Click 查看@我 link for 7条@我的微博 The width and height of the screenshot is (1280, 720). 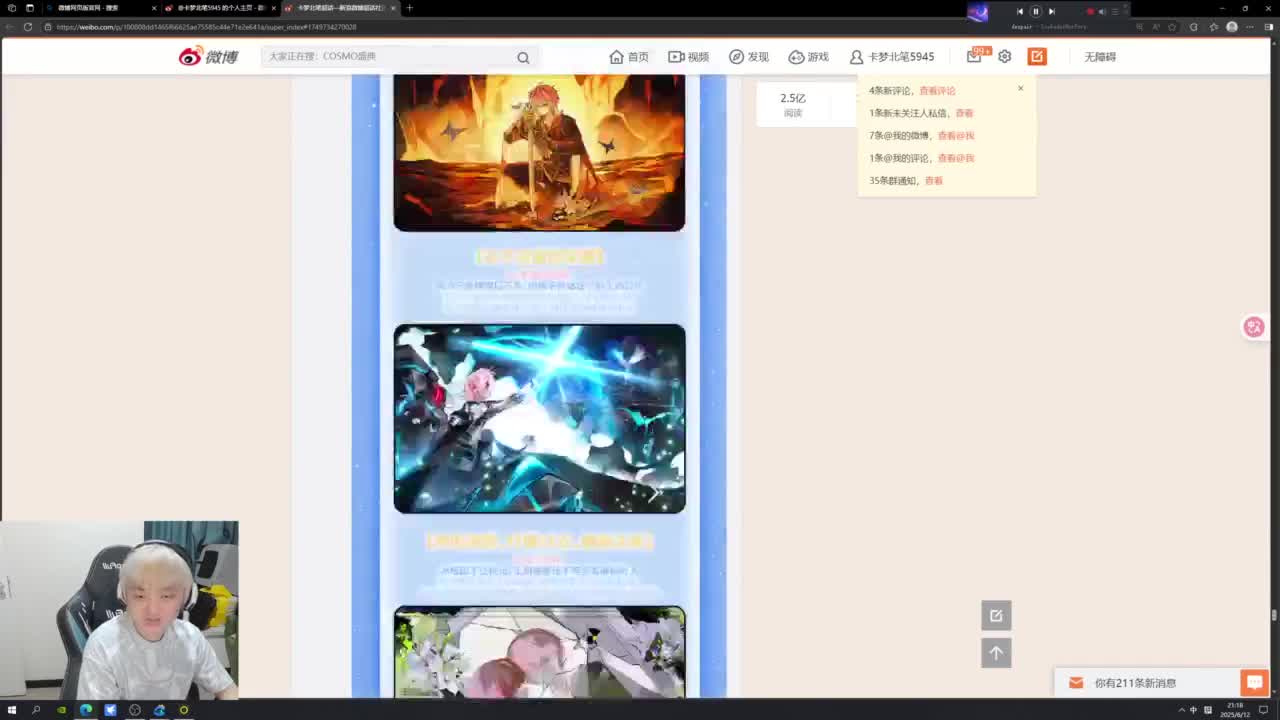point(956,136)
